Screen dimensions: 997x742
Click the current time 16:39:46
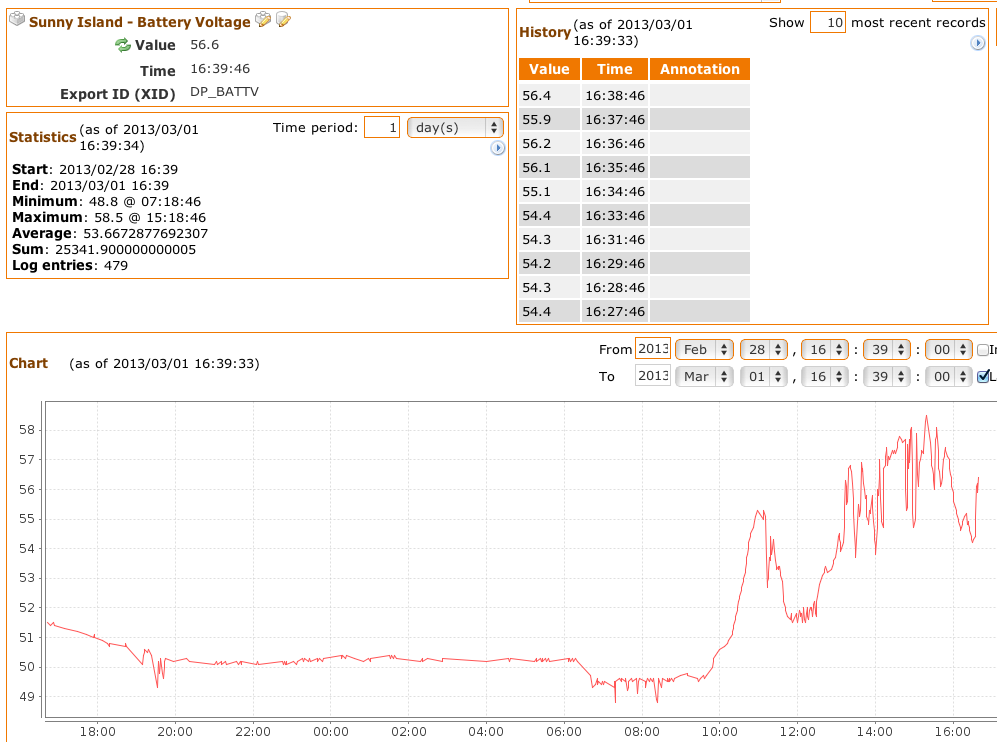tap(220, 69)
